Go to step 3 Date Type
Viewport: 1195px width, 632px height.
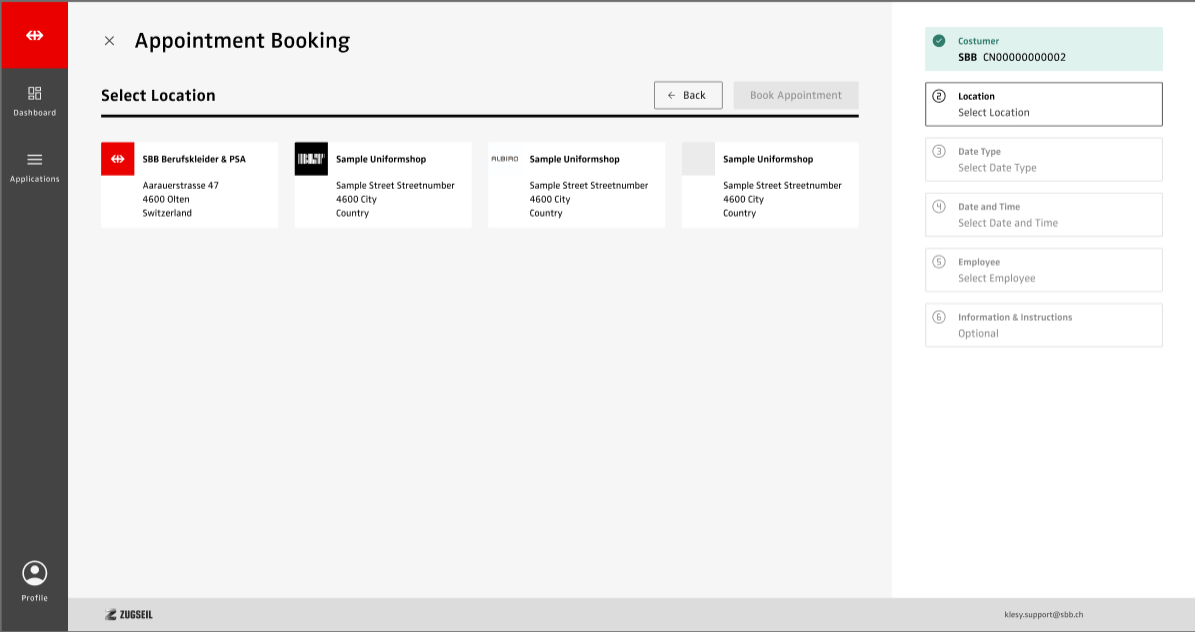1043,160
